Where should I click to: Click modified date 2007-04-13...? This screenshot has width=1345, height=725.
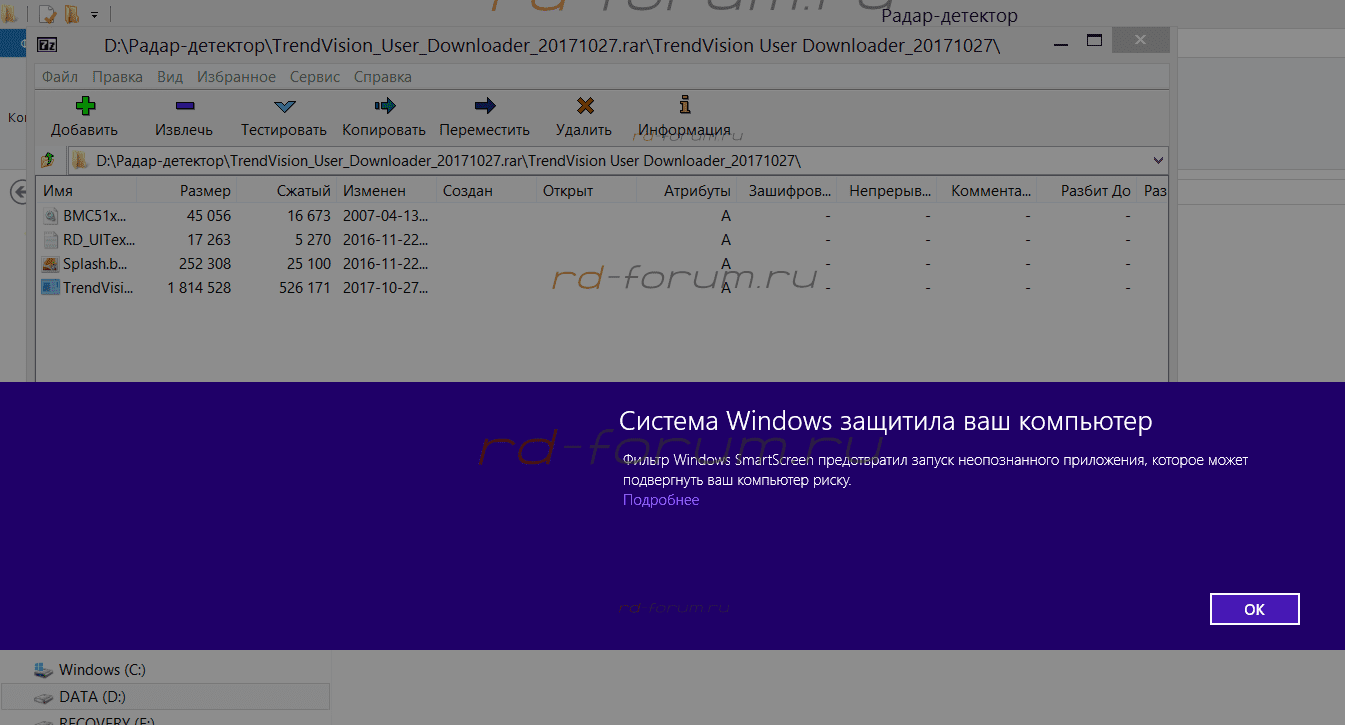[385, 216]
